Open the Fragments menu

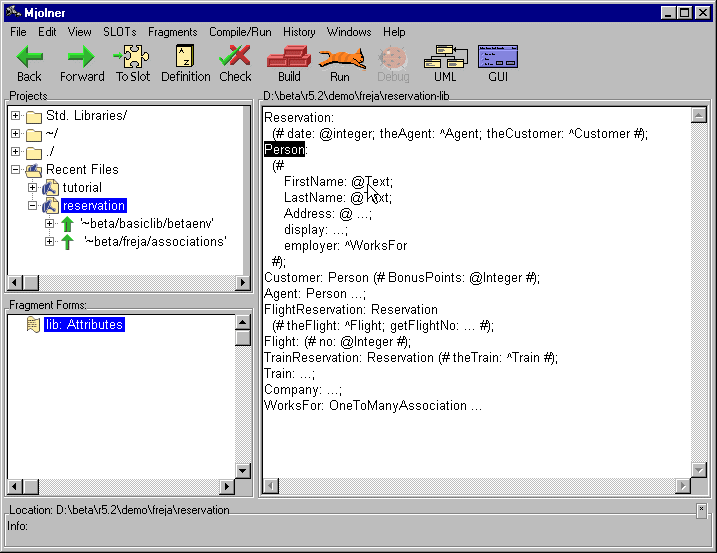pyautogui.click(x=172, y=32)
